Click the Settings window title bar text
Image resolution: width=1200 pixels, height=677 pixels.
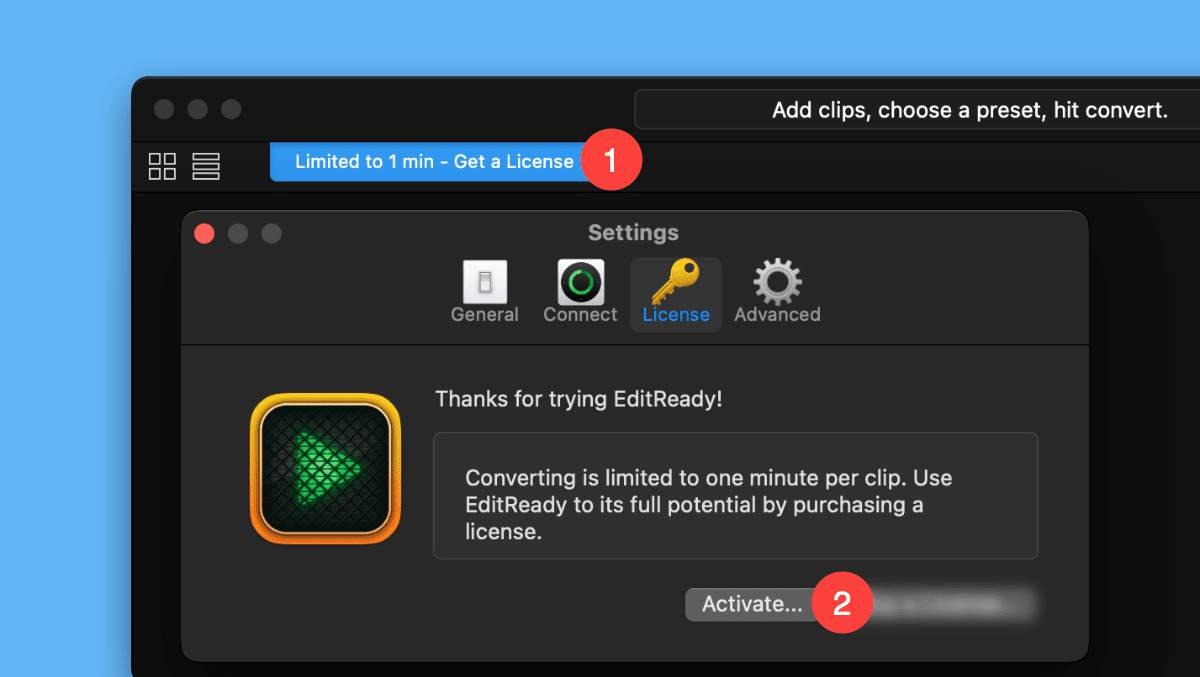[633, 233]
